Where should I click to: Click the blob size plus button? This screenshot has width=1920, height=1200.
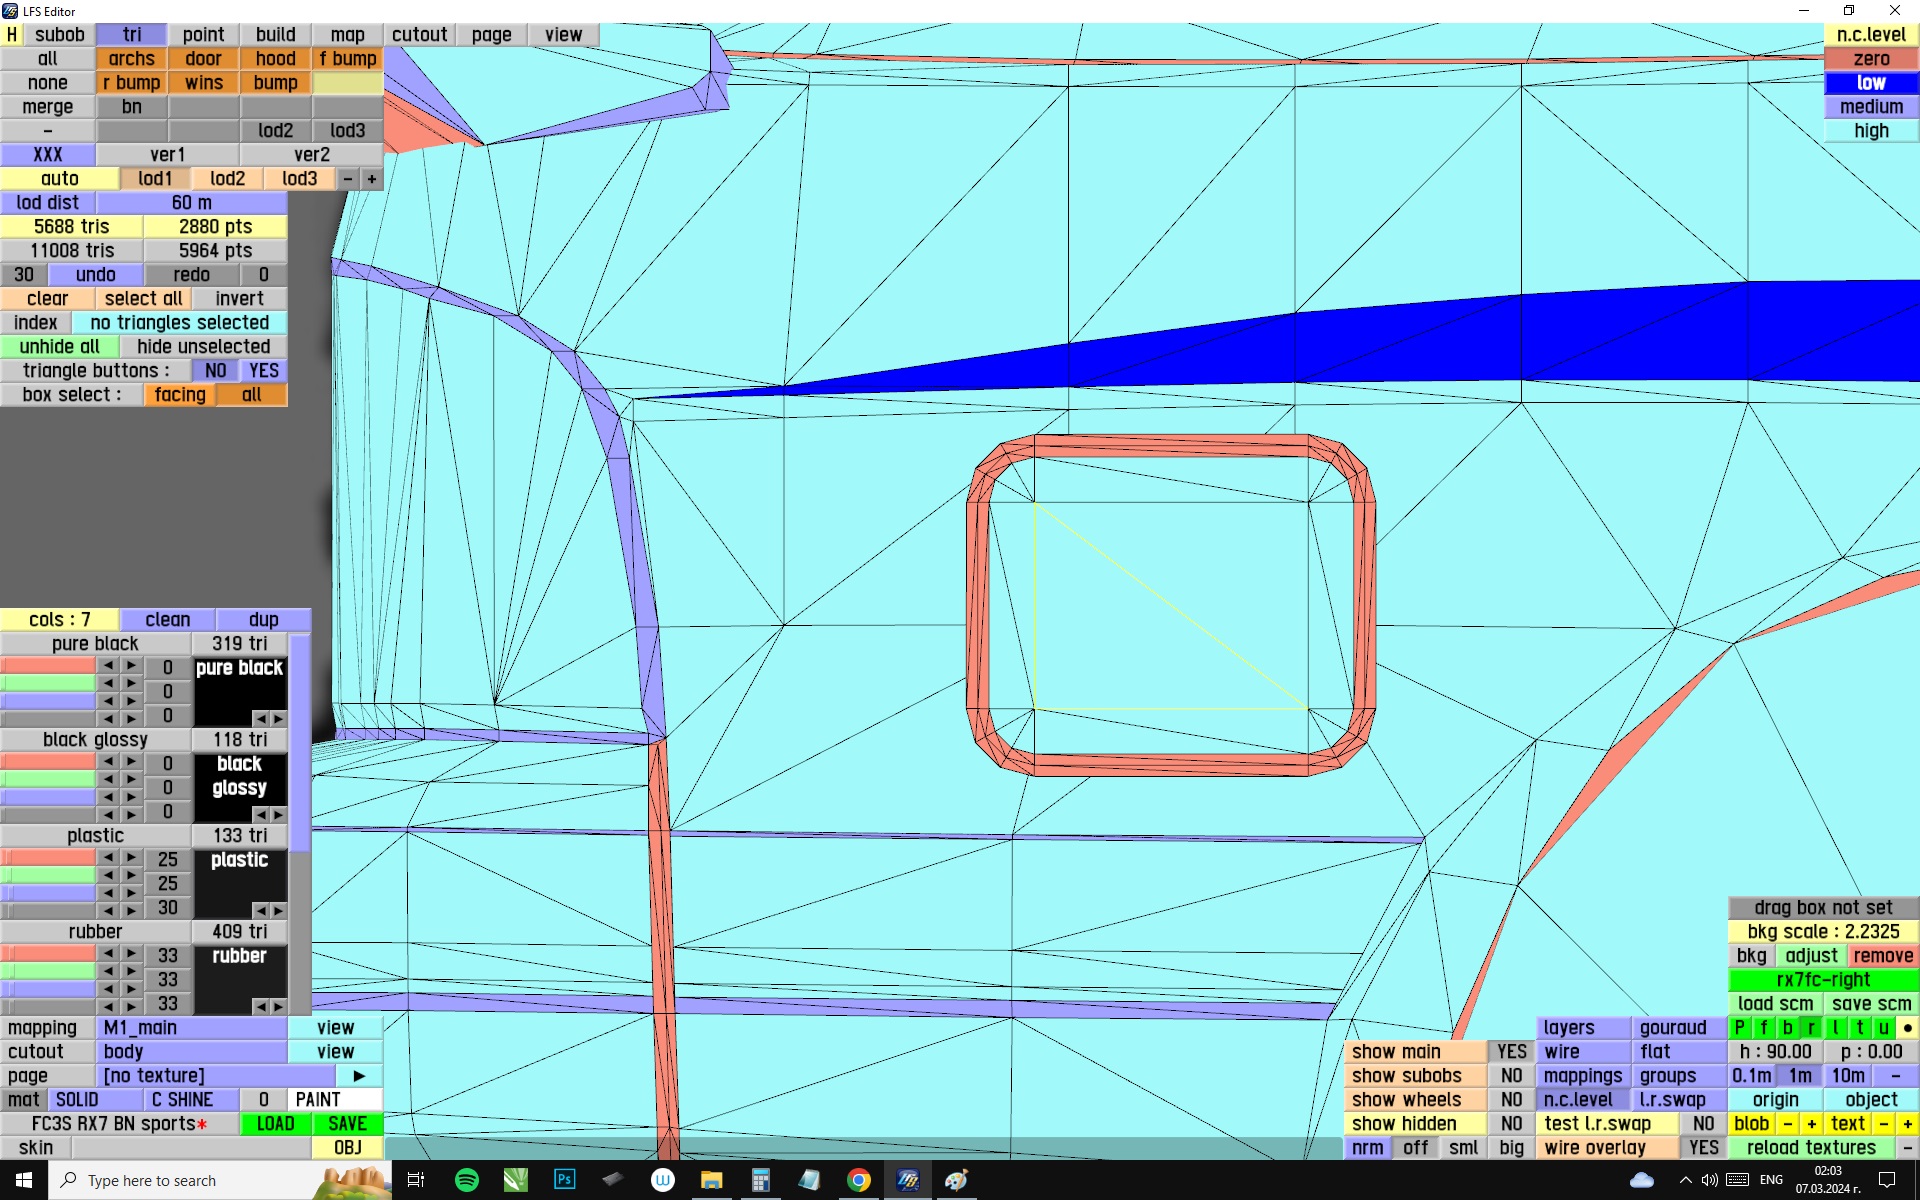coord(1811,1123)
